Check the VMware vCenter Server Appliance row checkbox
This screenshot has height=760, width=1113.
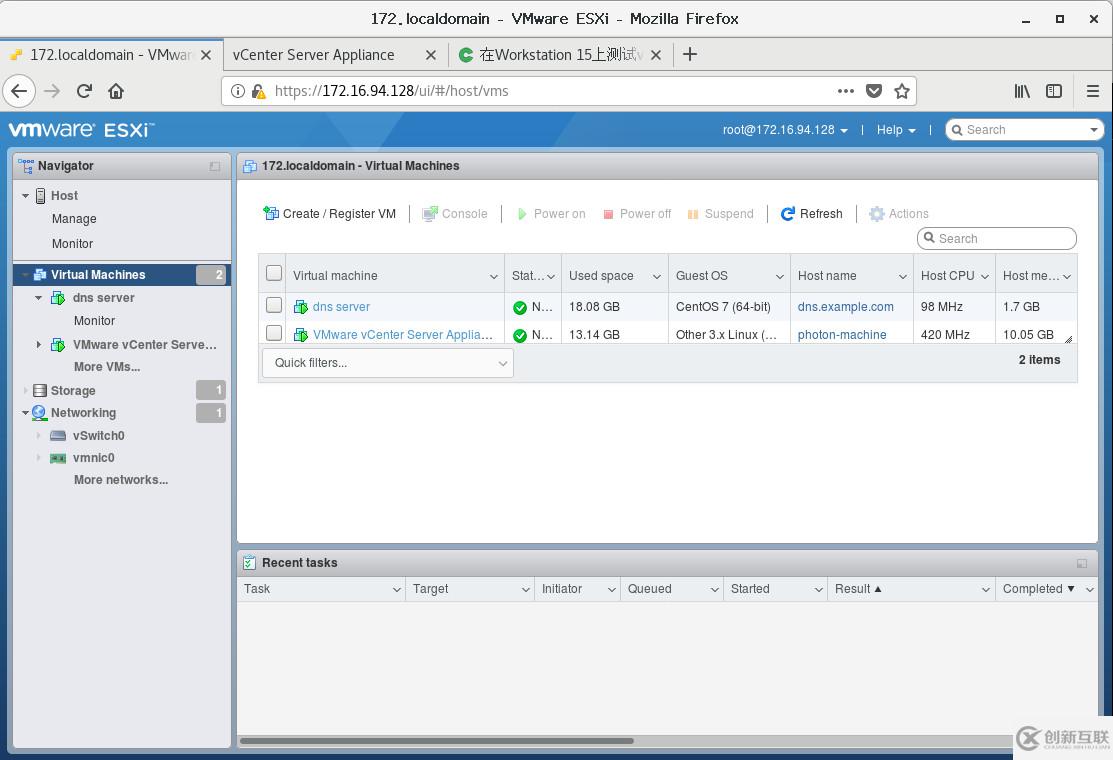[x=274, y=333]
